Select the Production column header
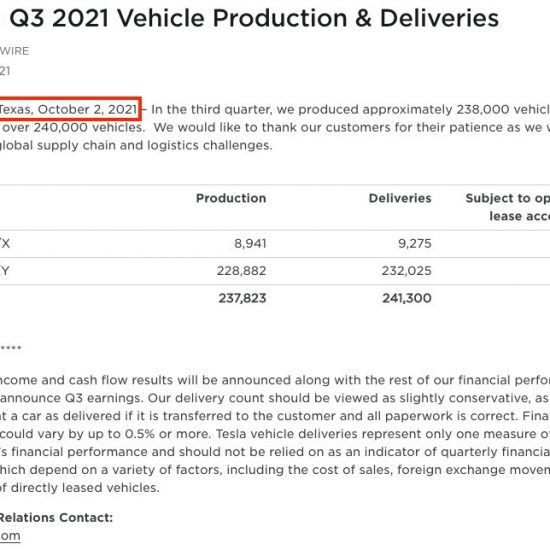The image size is (550, 550). 231,198
